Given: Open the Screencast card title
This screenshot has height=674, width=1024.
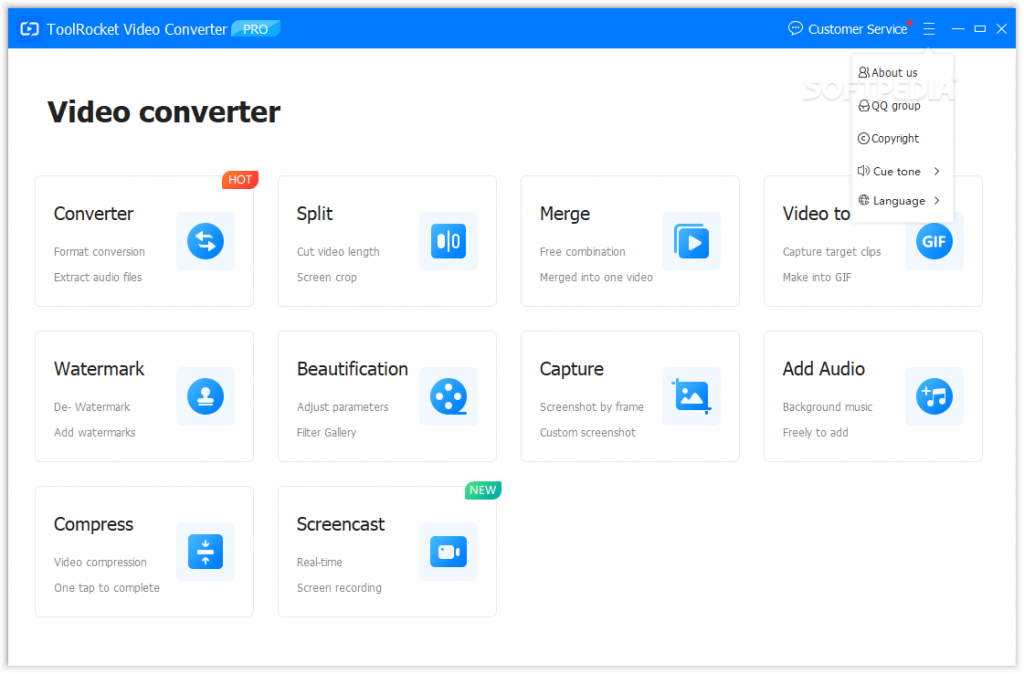Looking at the screenshot, I should coord(340,524).
